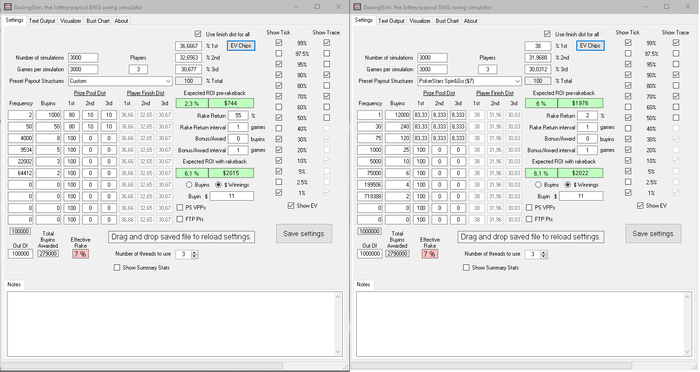Click Frequency field showing 64412
Viewport: 700px width, 372px height.
21,173
